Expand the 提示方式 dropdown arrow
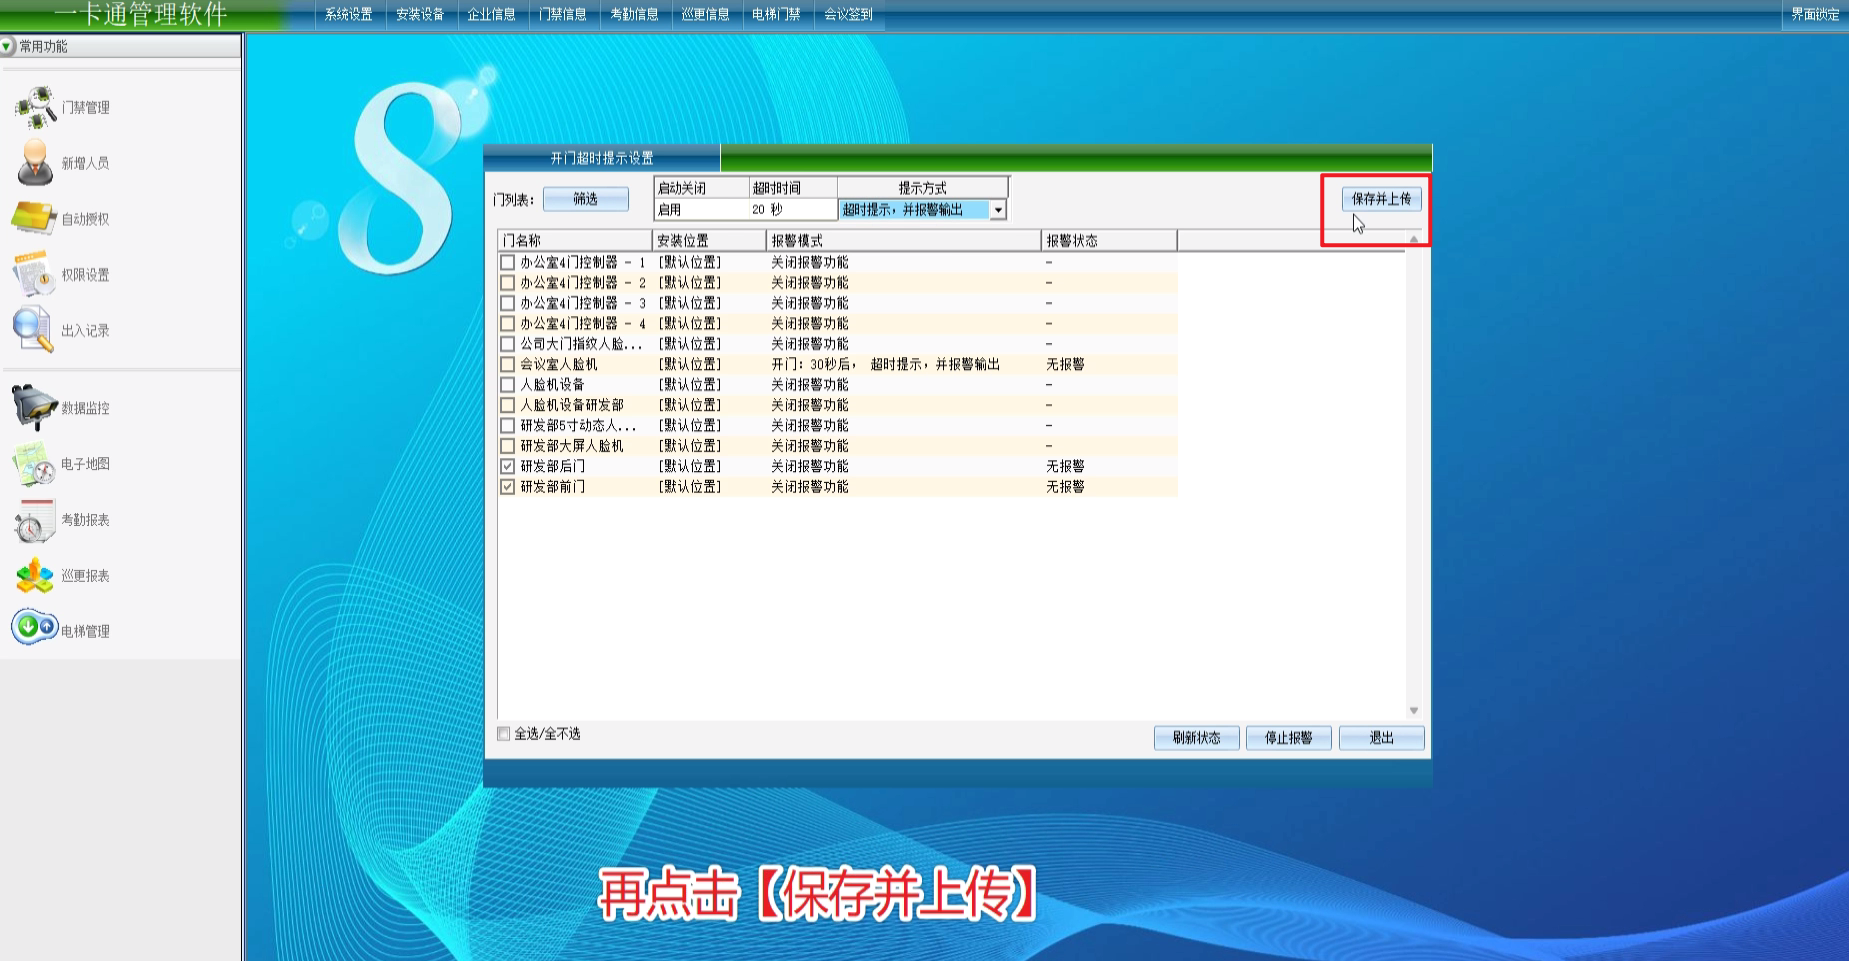The image size is (1849, 961). pyautogui.click(x=997, y=210)
